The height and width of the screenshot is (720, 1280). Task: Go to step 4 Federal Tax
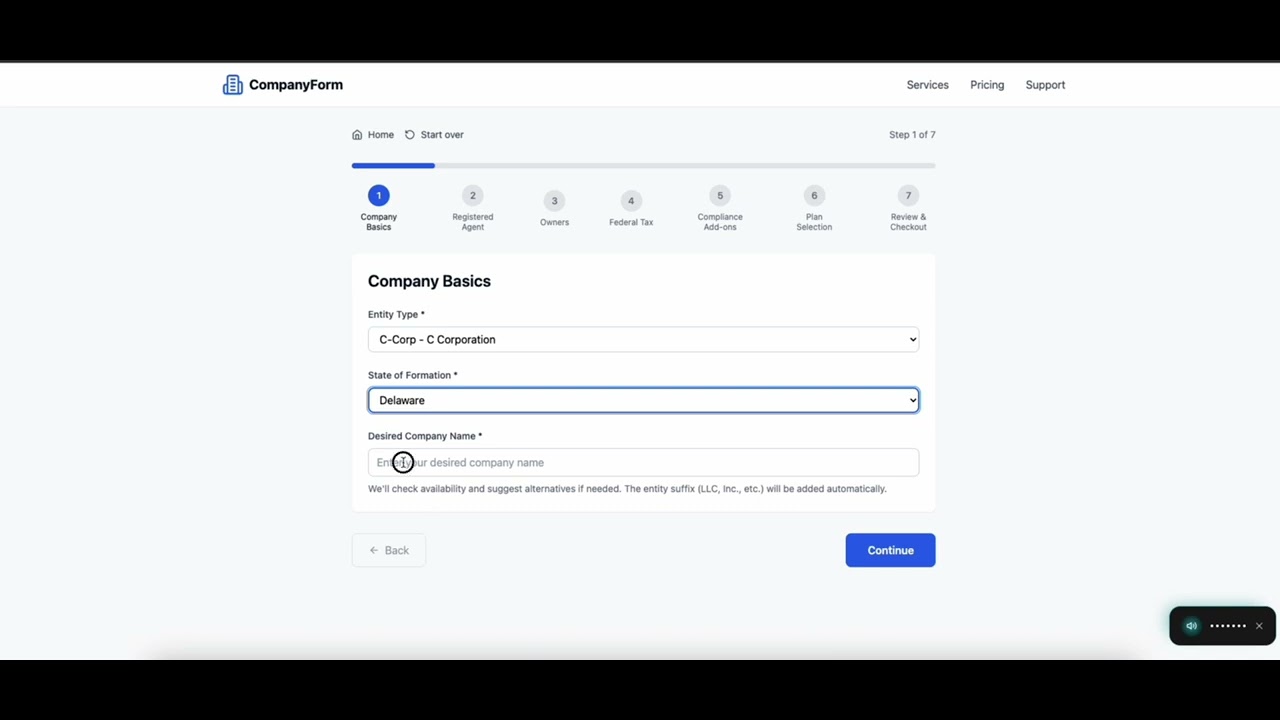pos(631,201)
